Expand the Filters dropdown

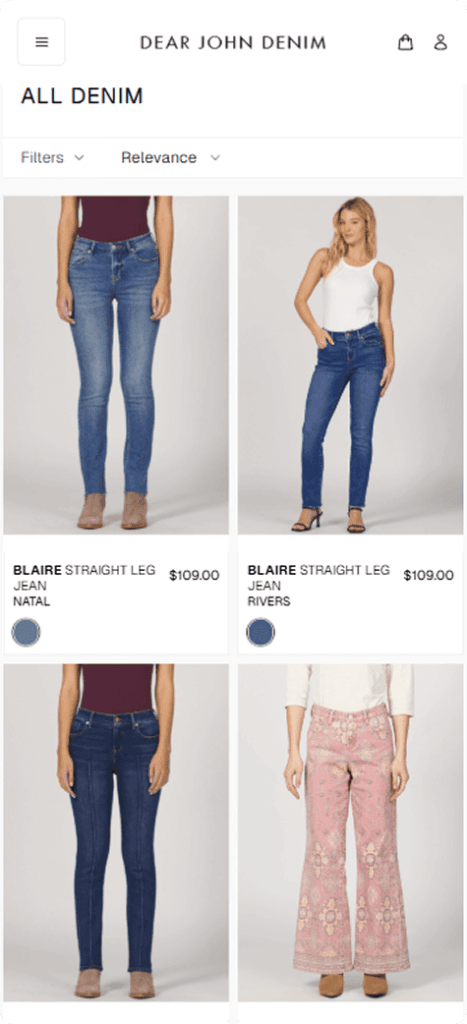(x=52, y=157)
